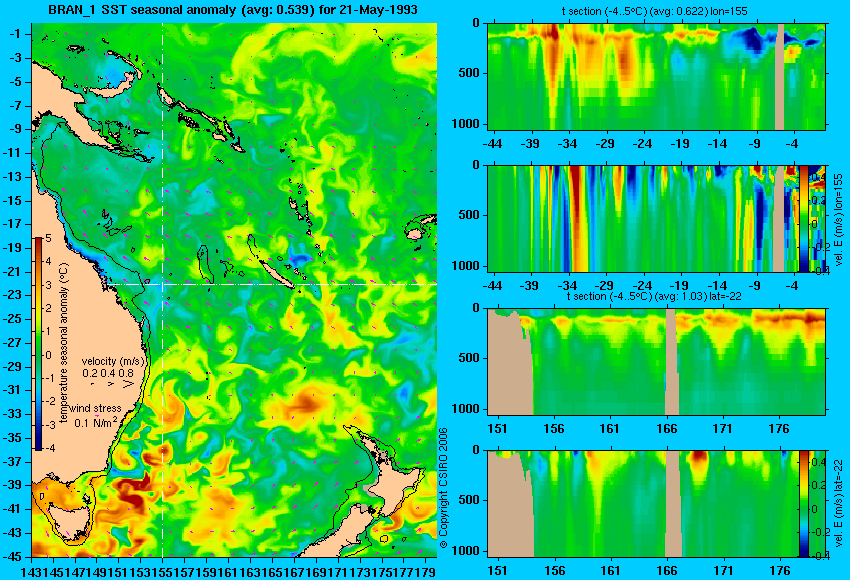The image size is (850, 580).
Task: Click the '-4' value at map color bar bottom
Action: [48, 448]
